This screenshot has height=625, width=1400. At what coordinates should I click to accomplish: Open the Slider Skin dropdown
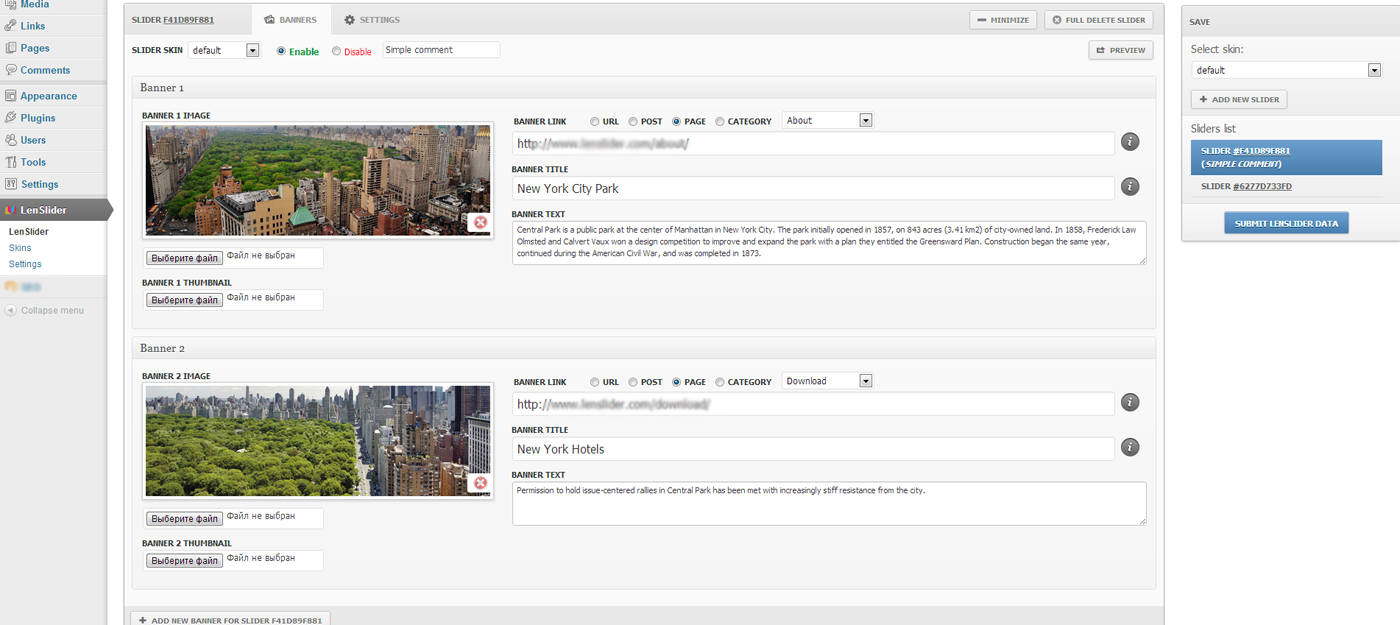pyautogui.click(x=224, y=50)
